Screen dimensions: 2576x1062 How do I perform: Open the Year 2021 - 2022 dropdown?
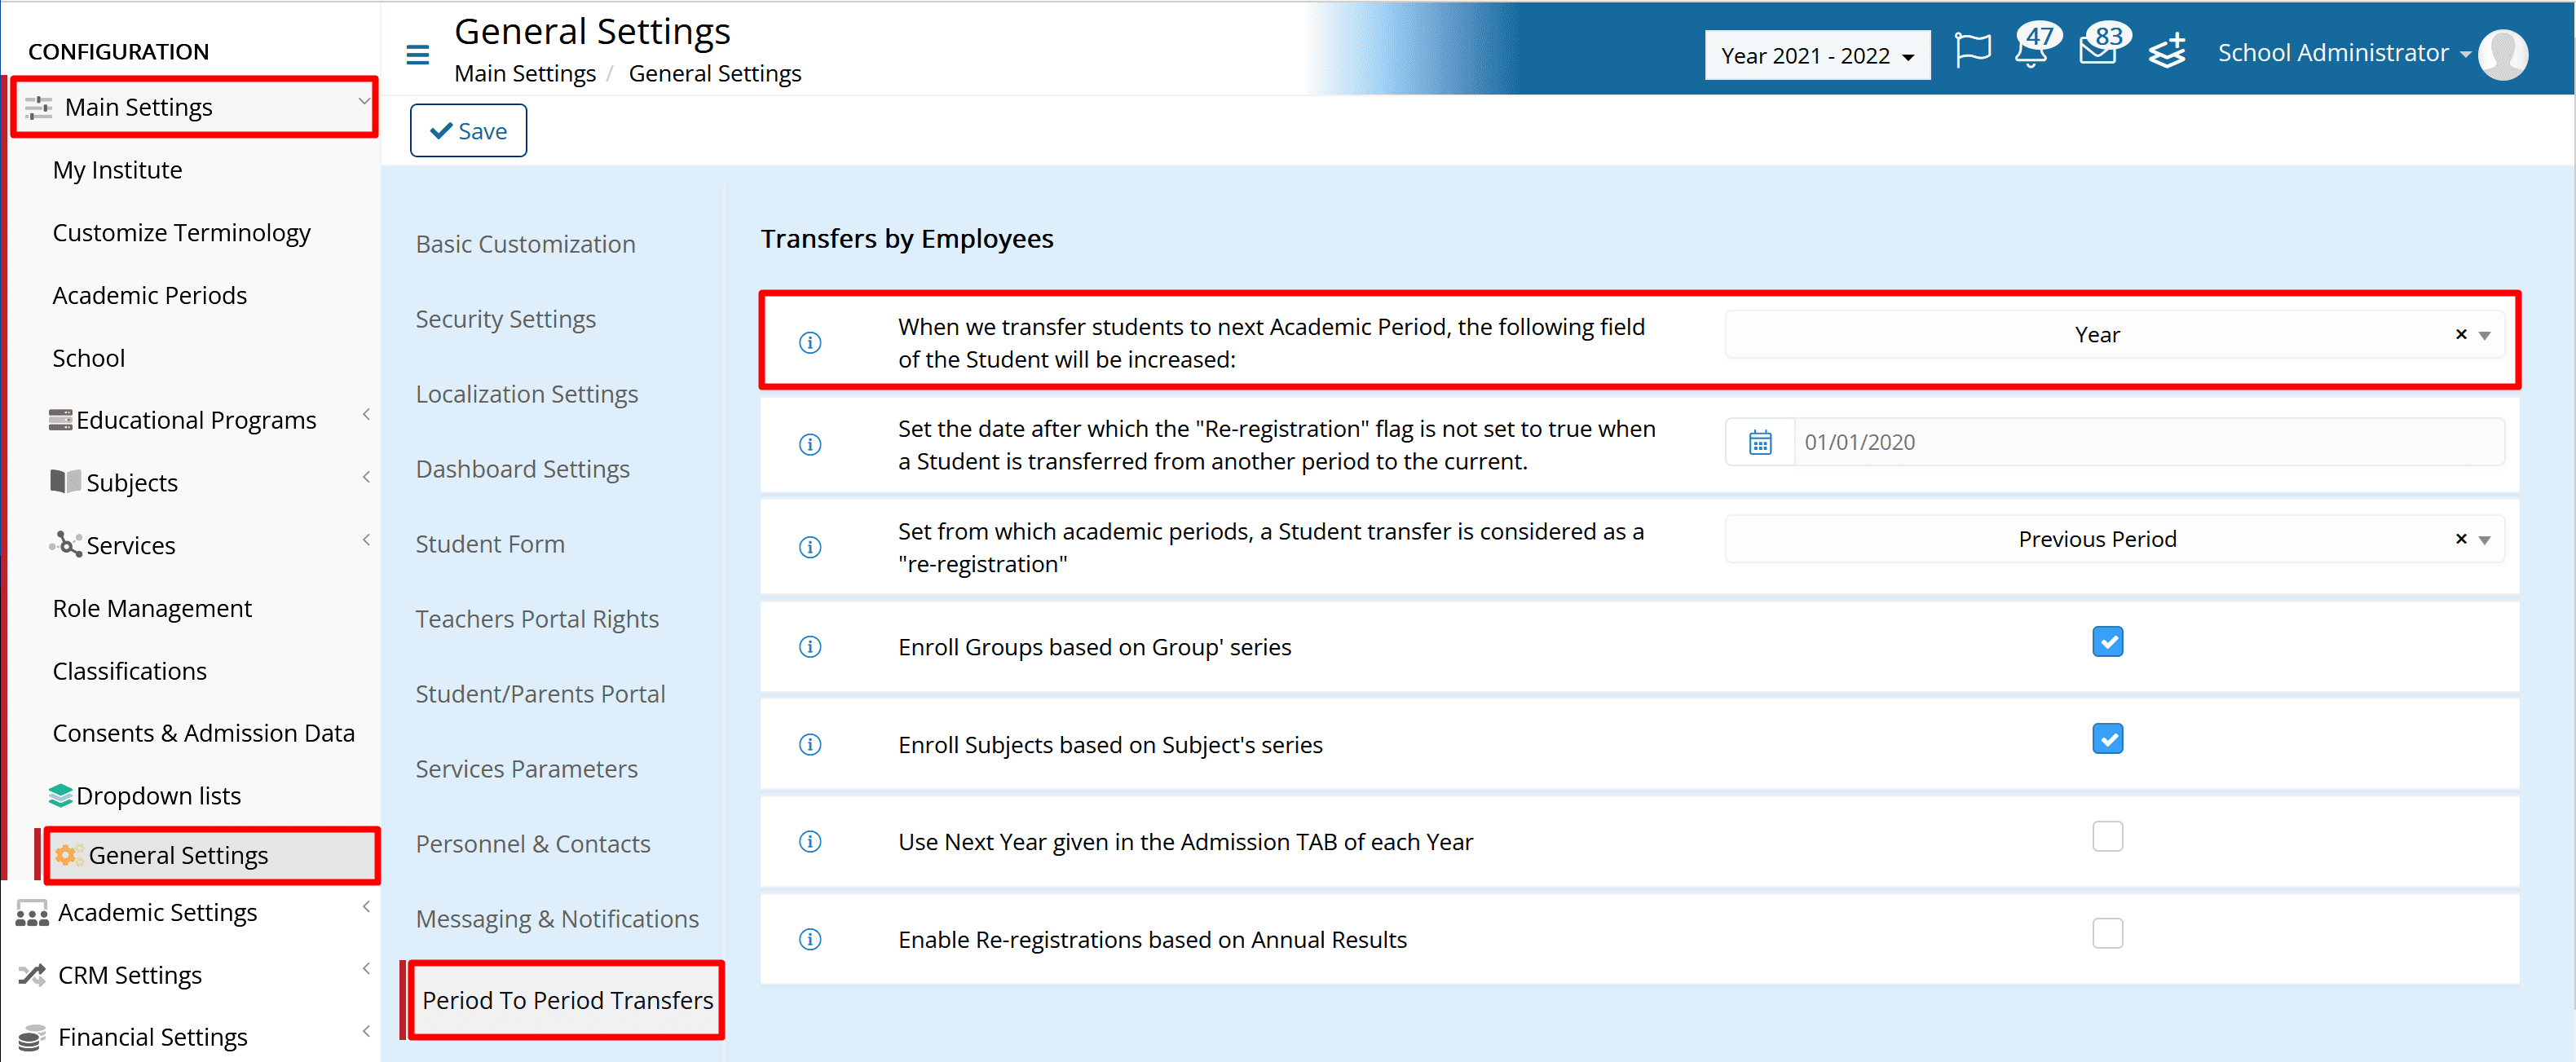(x=1817, y=56)
